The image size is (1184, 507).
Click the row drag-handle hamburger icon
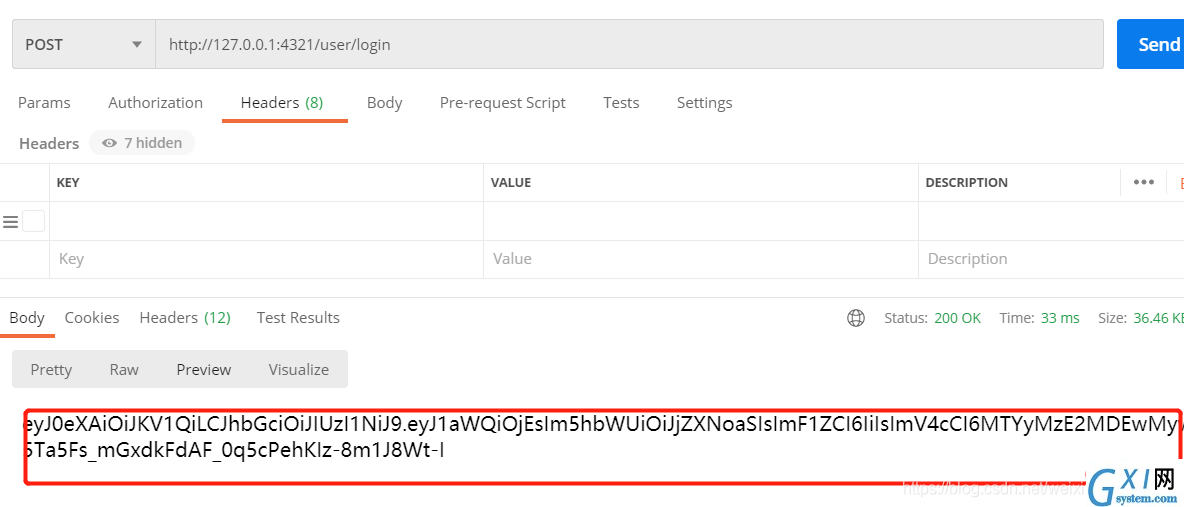[11, 221]
